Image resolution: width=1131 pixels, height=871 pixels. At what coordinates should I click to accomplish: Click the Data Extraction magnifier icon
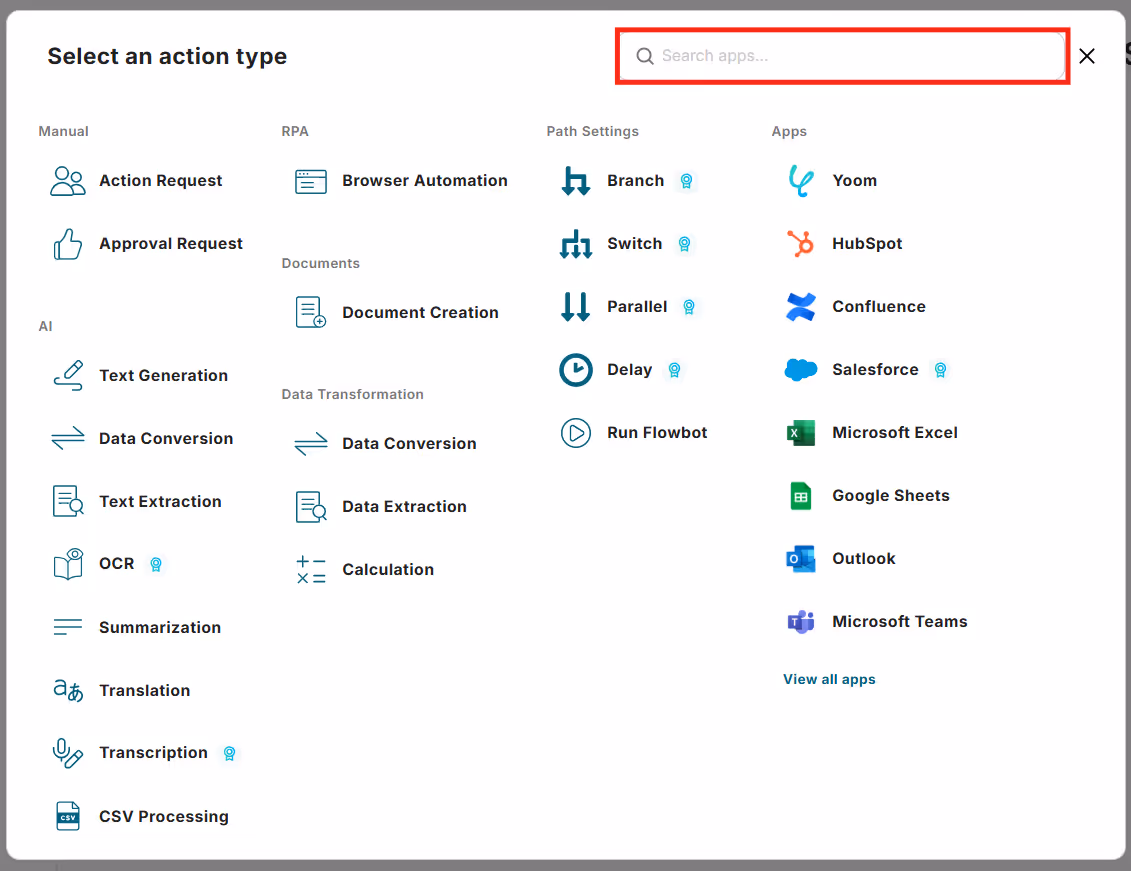point(311,507)
